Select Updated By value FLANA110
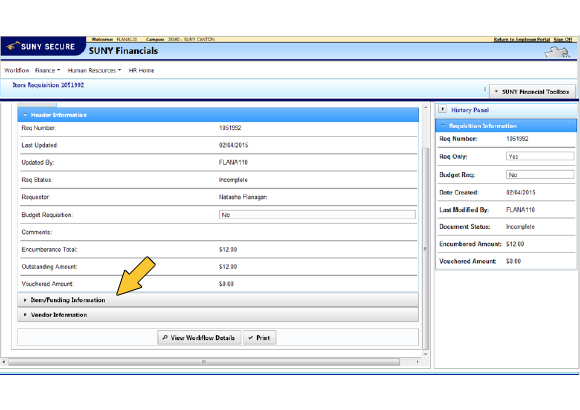Viewport: 580px width, 410px height. tap(233, 162)
